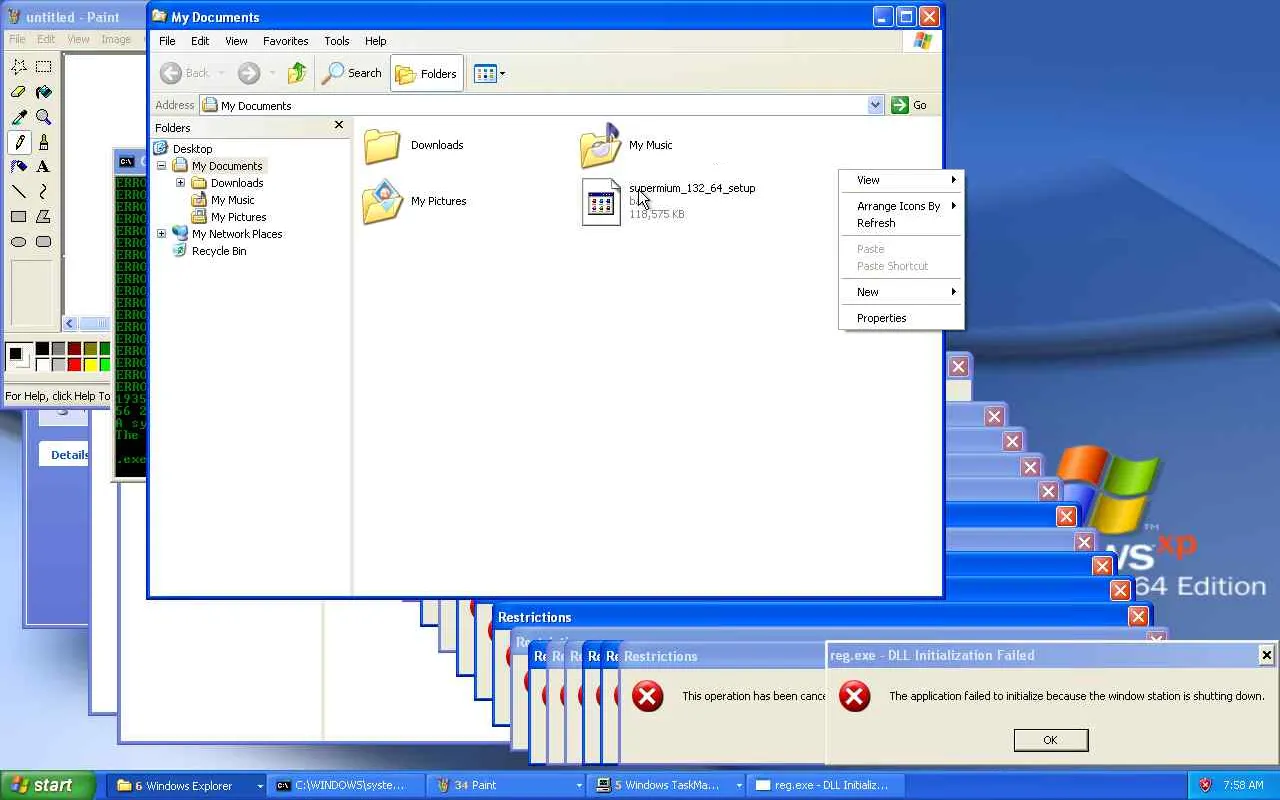Open the Downloads folder icon in file view
Image resolution: width=1280 pixels, height=800 pixels.
(x=382, y=146)
